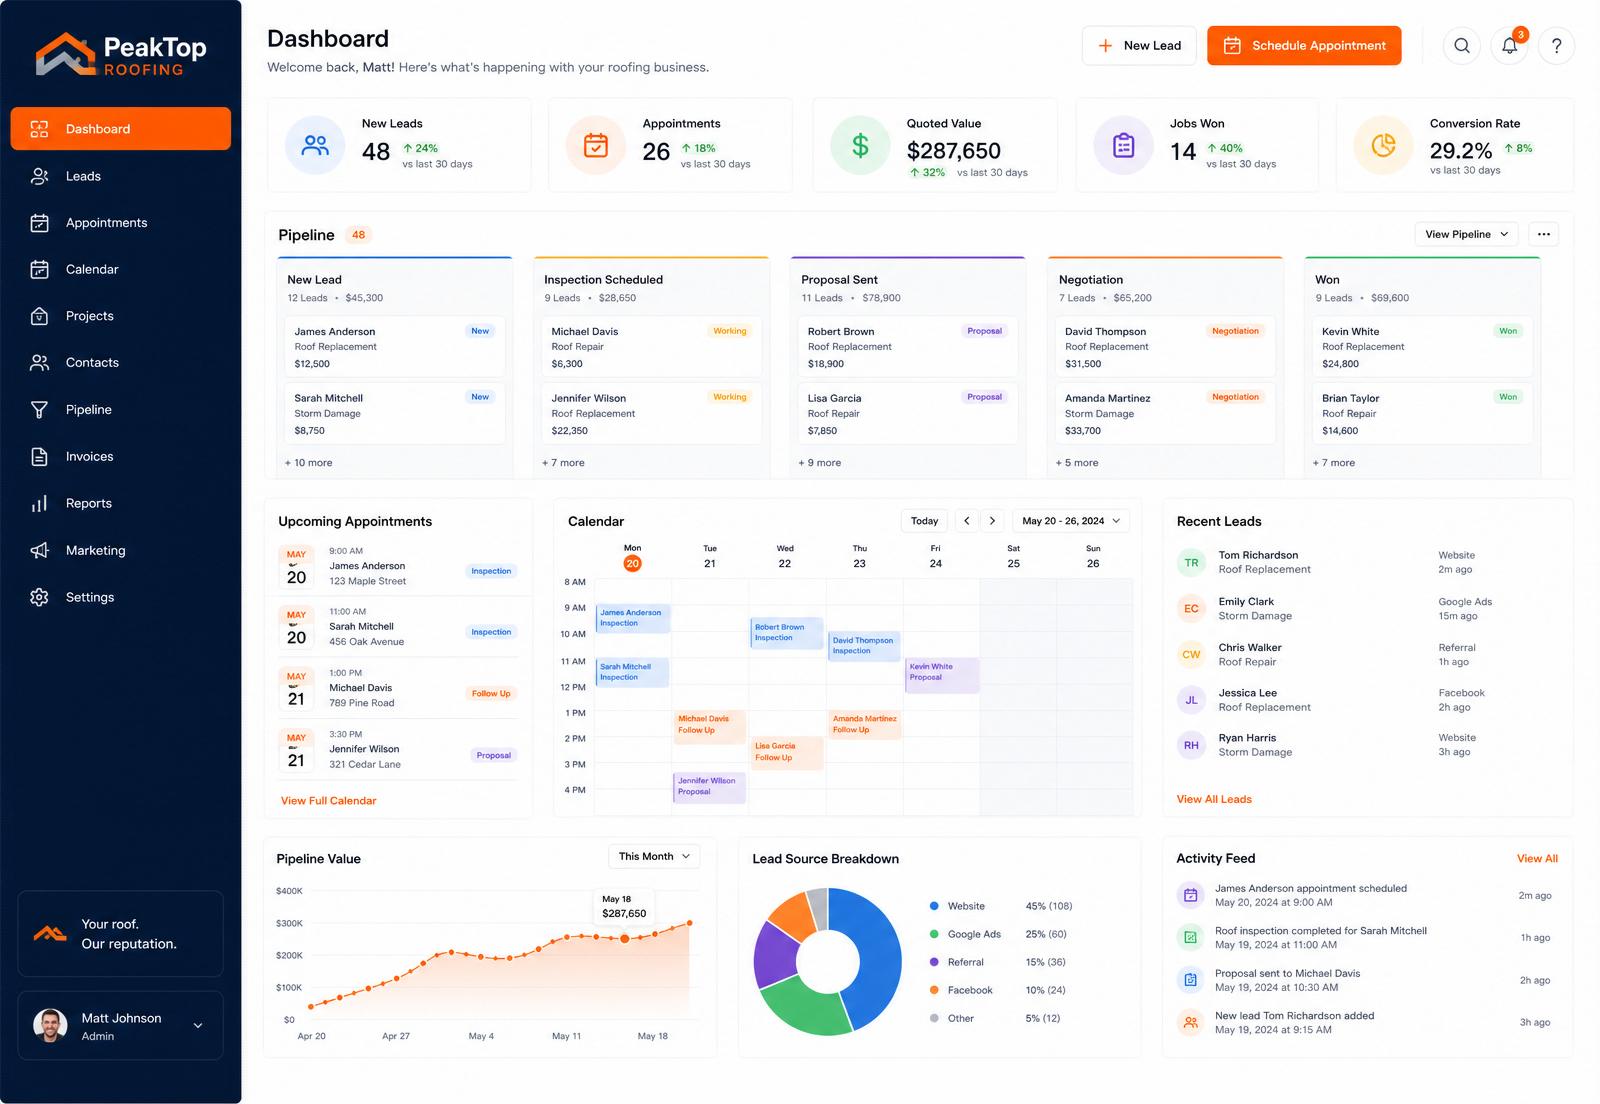Open Invoices in the sidebar
The image size is (1600, 1104).
[x=121, y=456]
